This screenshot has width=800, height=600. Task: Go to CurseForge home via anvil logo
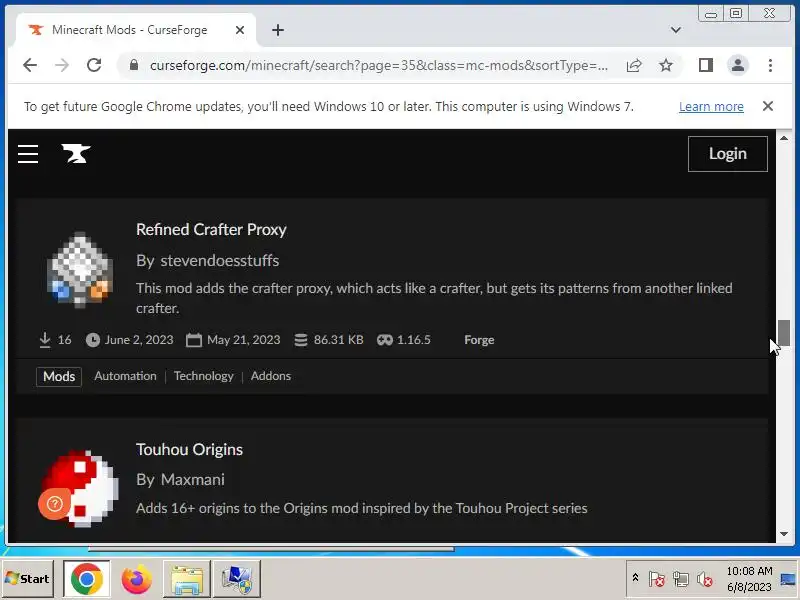tap(76, 154)
